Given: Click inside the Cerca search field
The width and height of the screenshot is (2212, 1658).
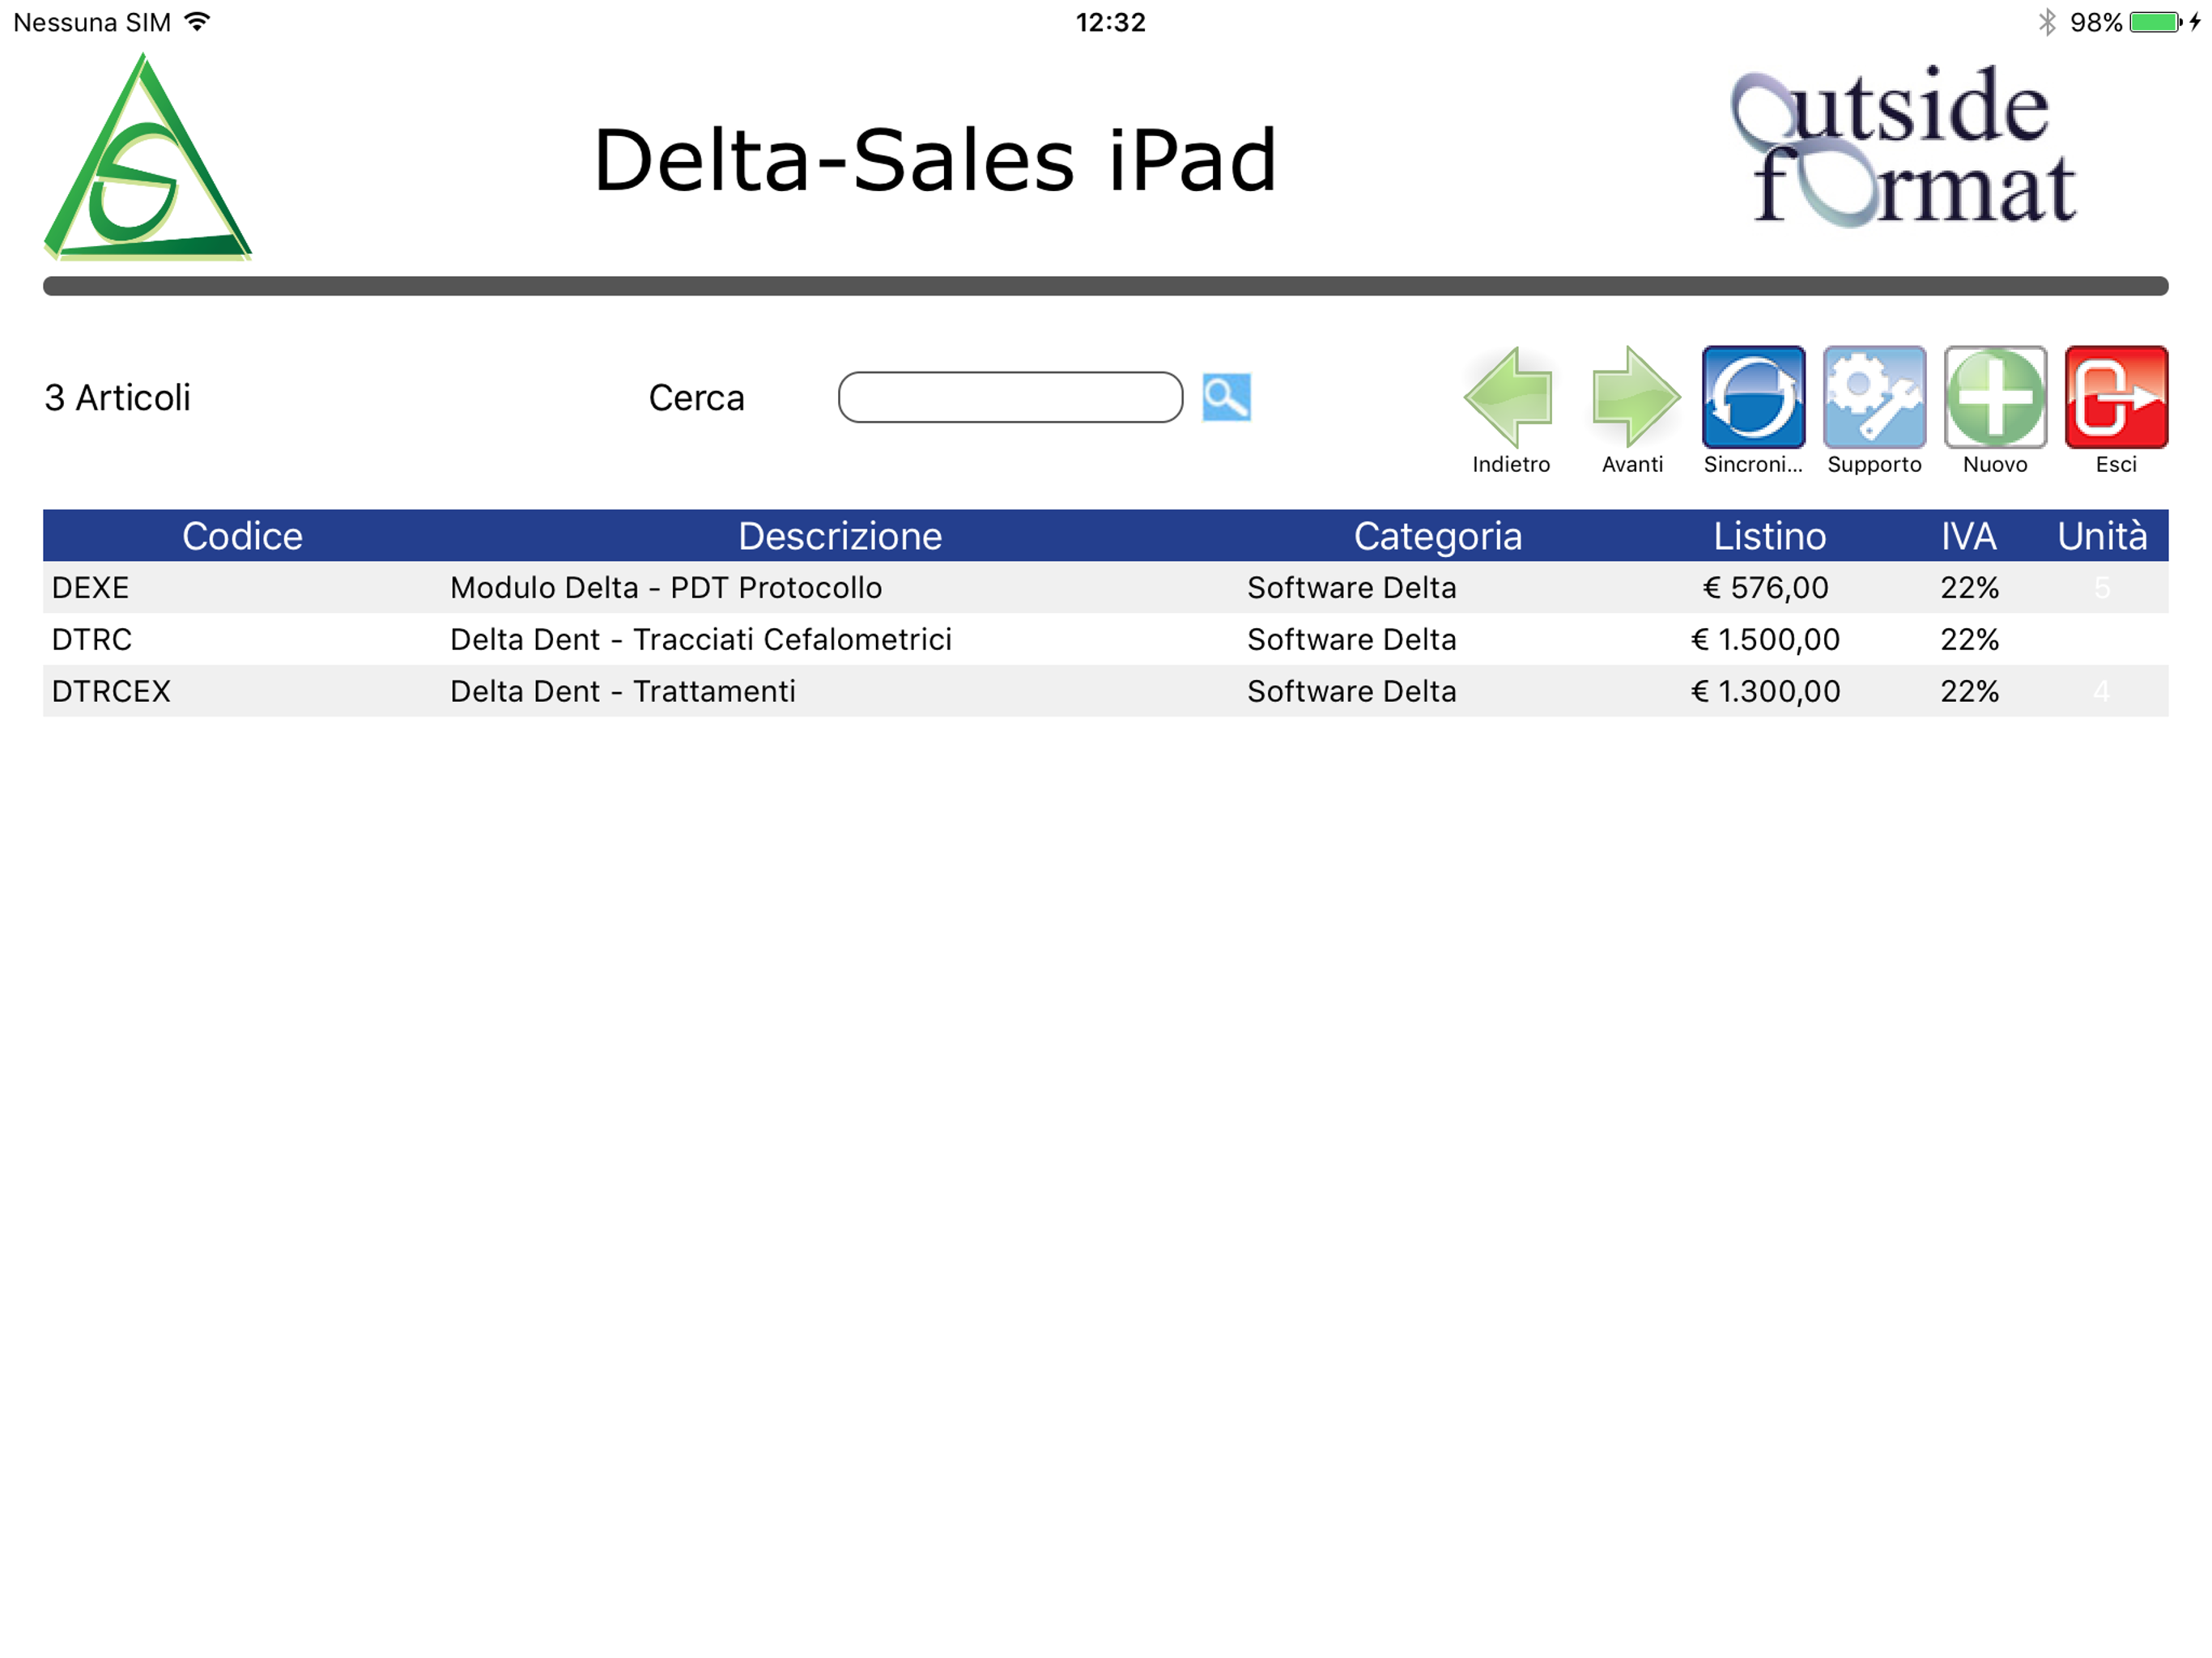Looking at the screenshot, I should pos(1010,398).
